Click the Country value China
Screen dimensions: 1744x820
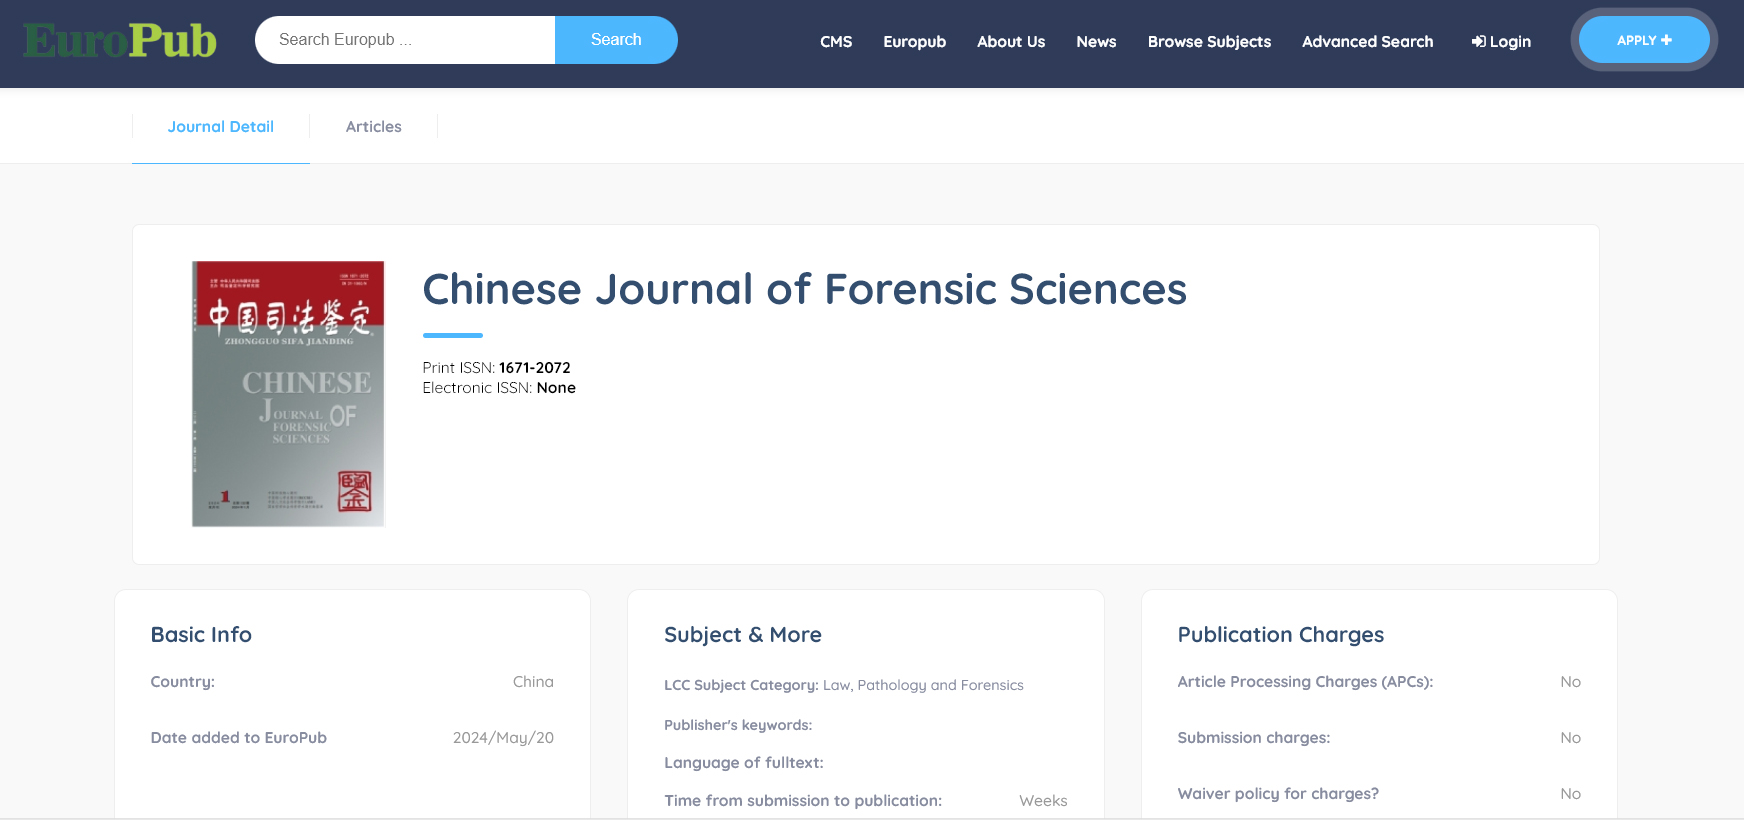[x=533, y=682]
